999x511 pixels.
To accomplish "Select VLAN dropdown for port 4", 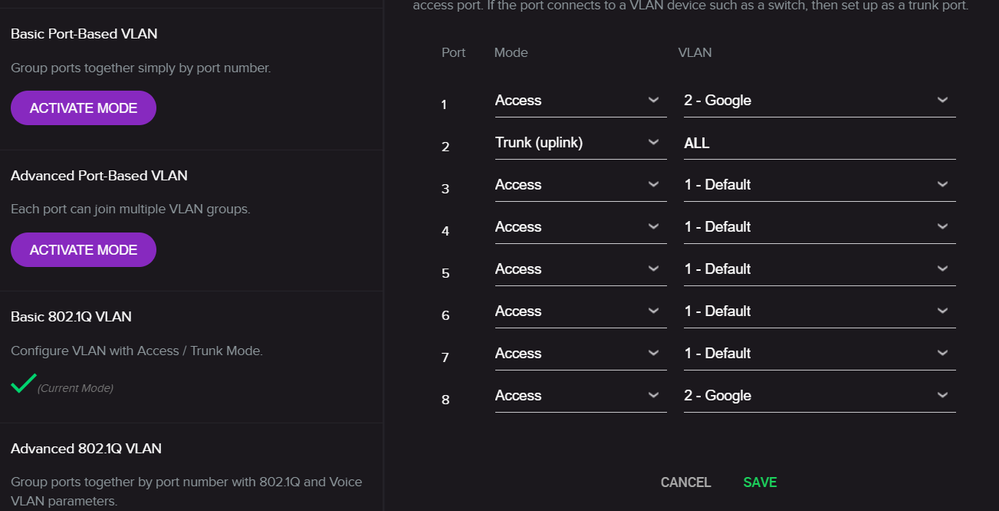I will [x=819, y=227].
